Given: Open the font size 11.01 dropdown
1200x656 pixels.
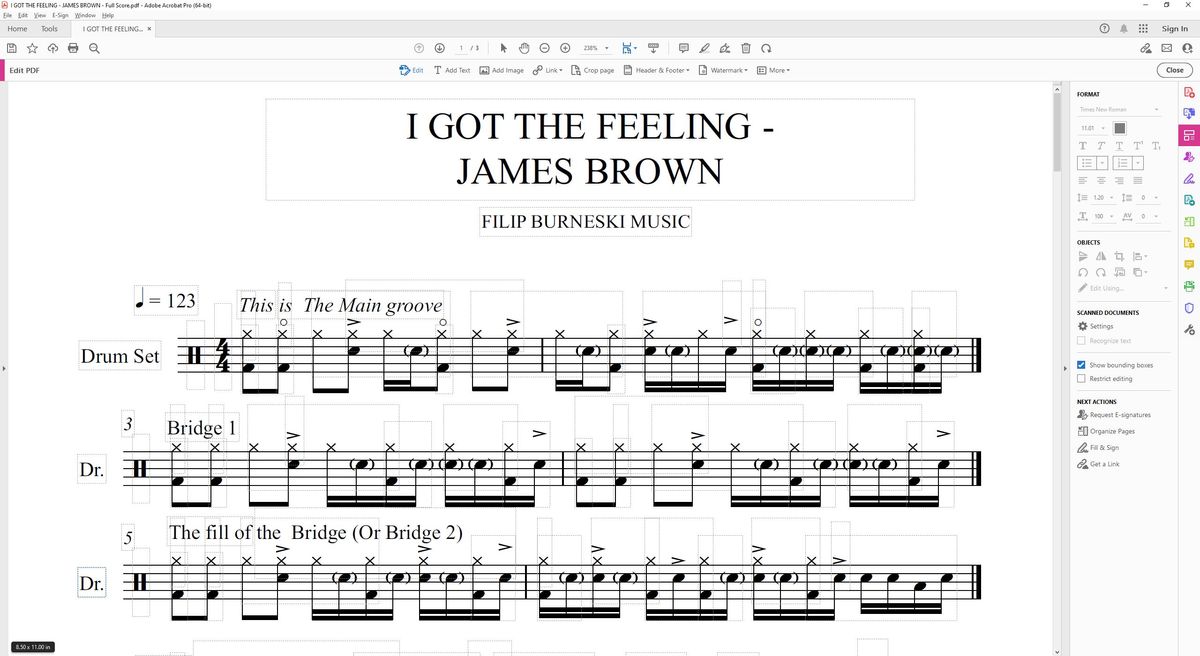Looking at the screenshot, I should coord(1093,128).
